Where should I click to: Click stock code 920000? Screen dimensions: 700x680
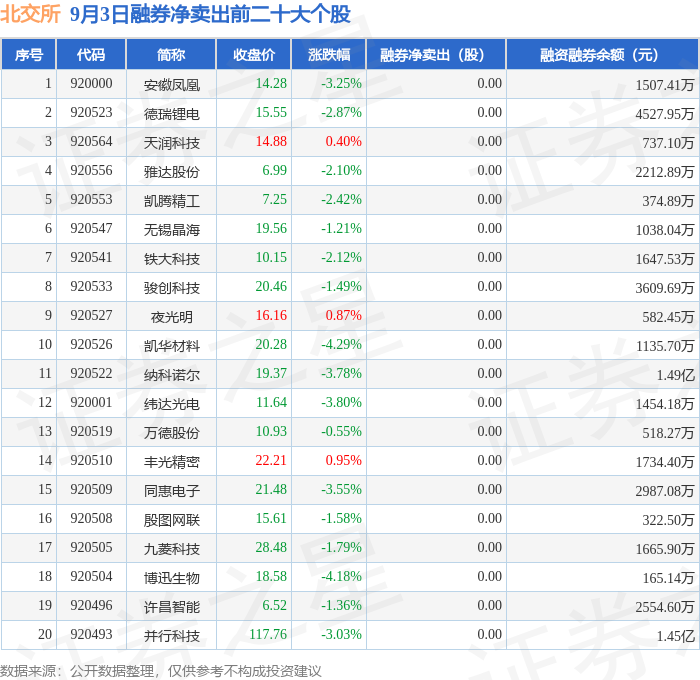click(91, 83)
